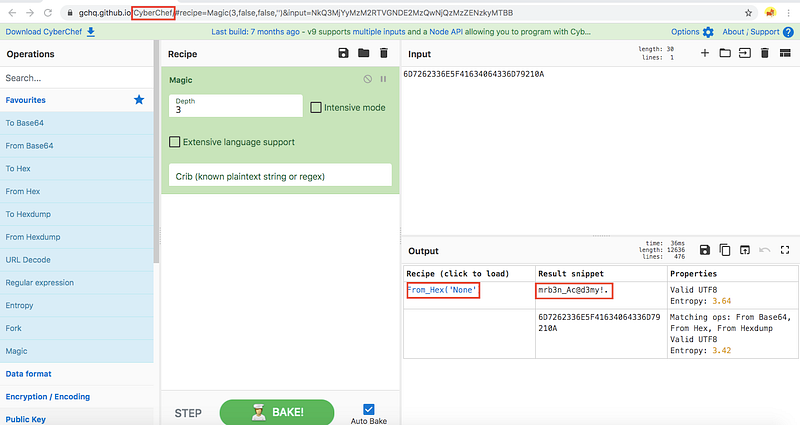This screenshot has width=800, height=425.
Task: Add a new input tab
Action: [x=705, y=53]
